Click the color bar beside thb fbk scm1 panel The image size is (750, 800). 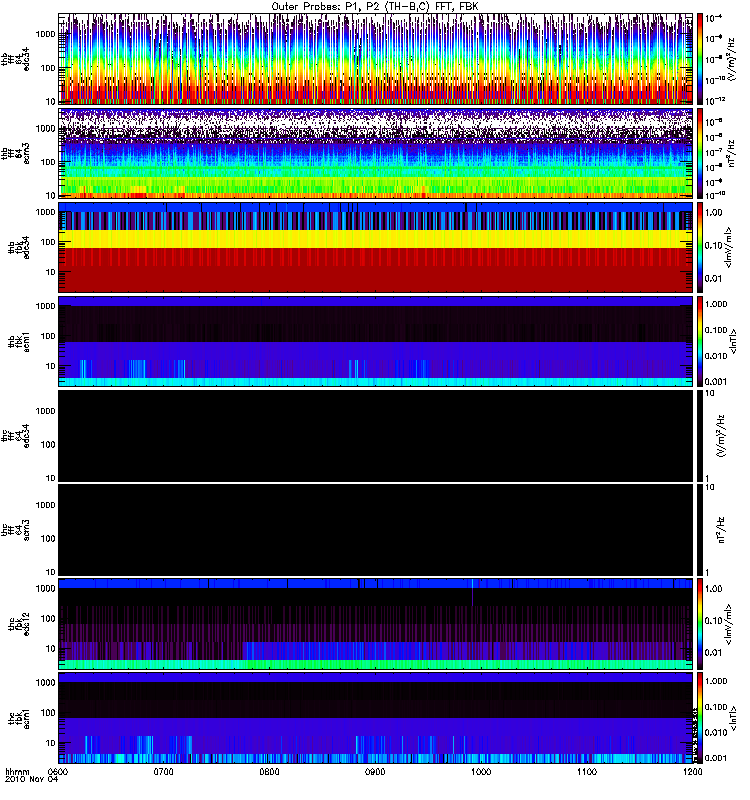(x=699, y=341)
